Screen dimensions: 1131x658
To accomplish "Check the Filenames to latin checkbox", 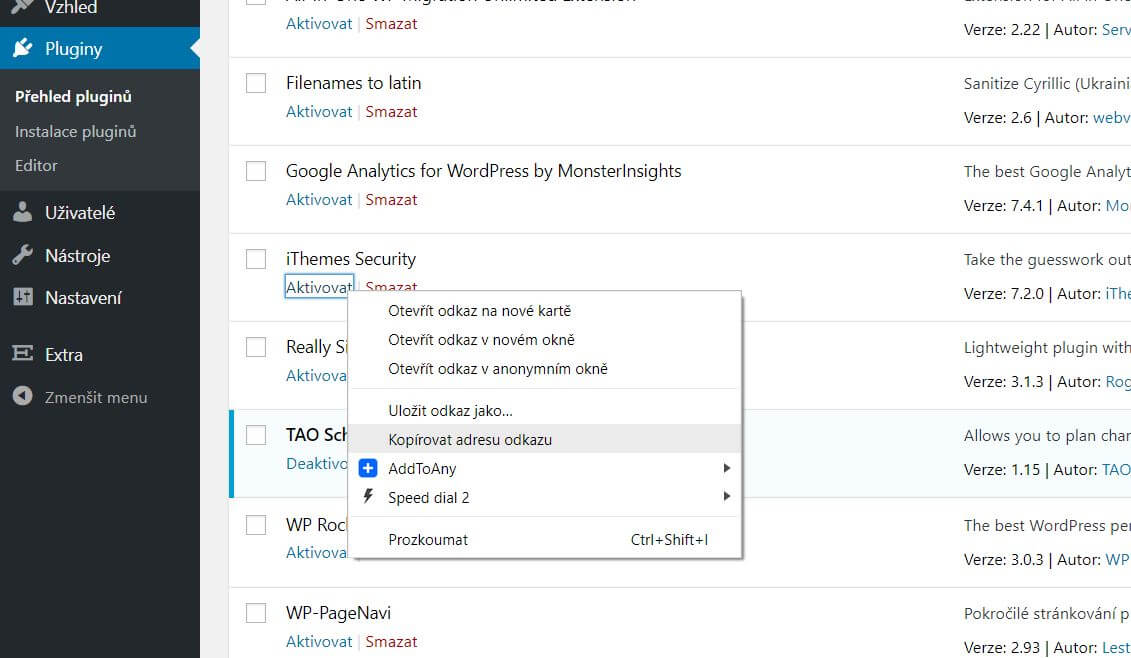I will click(x=256, y=83).
